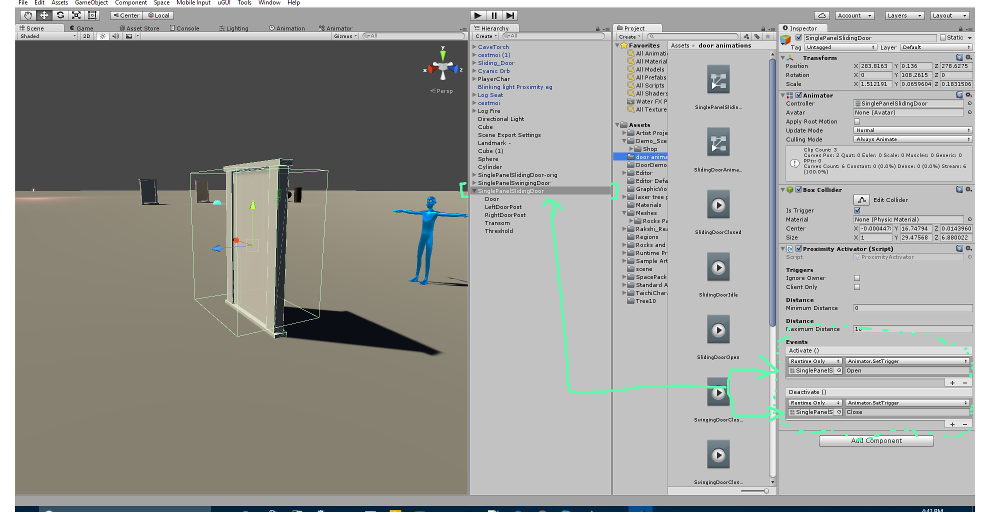Enable Client Only checkbox
Image resolution: width=990 pixels, height=512 pixels.
(857, 287)
